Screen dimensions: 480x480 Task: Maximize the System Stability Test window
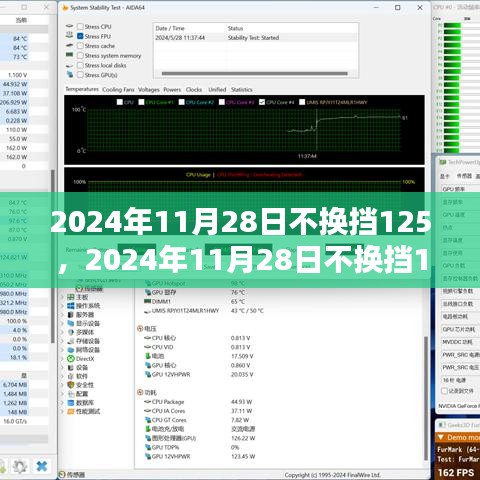398,8
